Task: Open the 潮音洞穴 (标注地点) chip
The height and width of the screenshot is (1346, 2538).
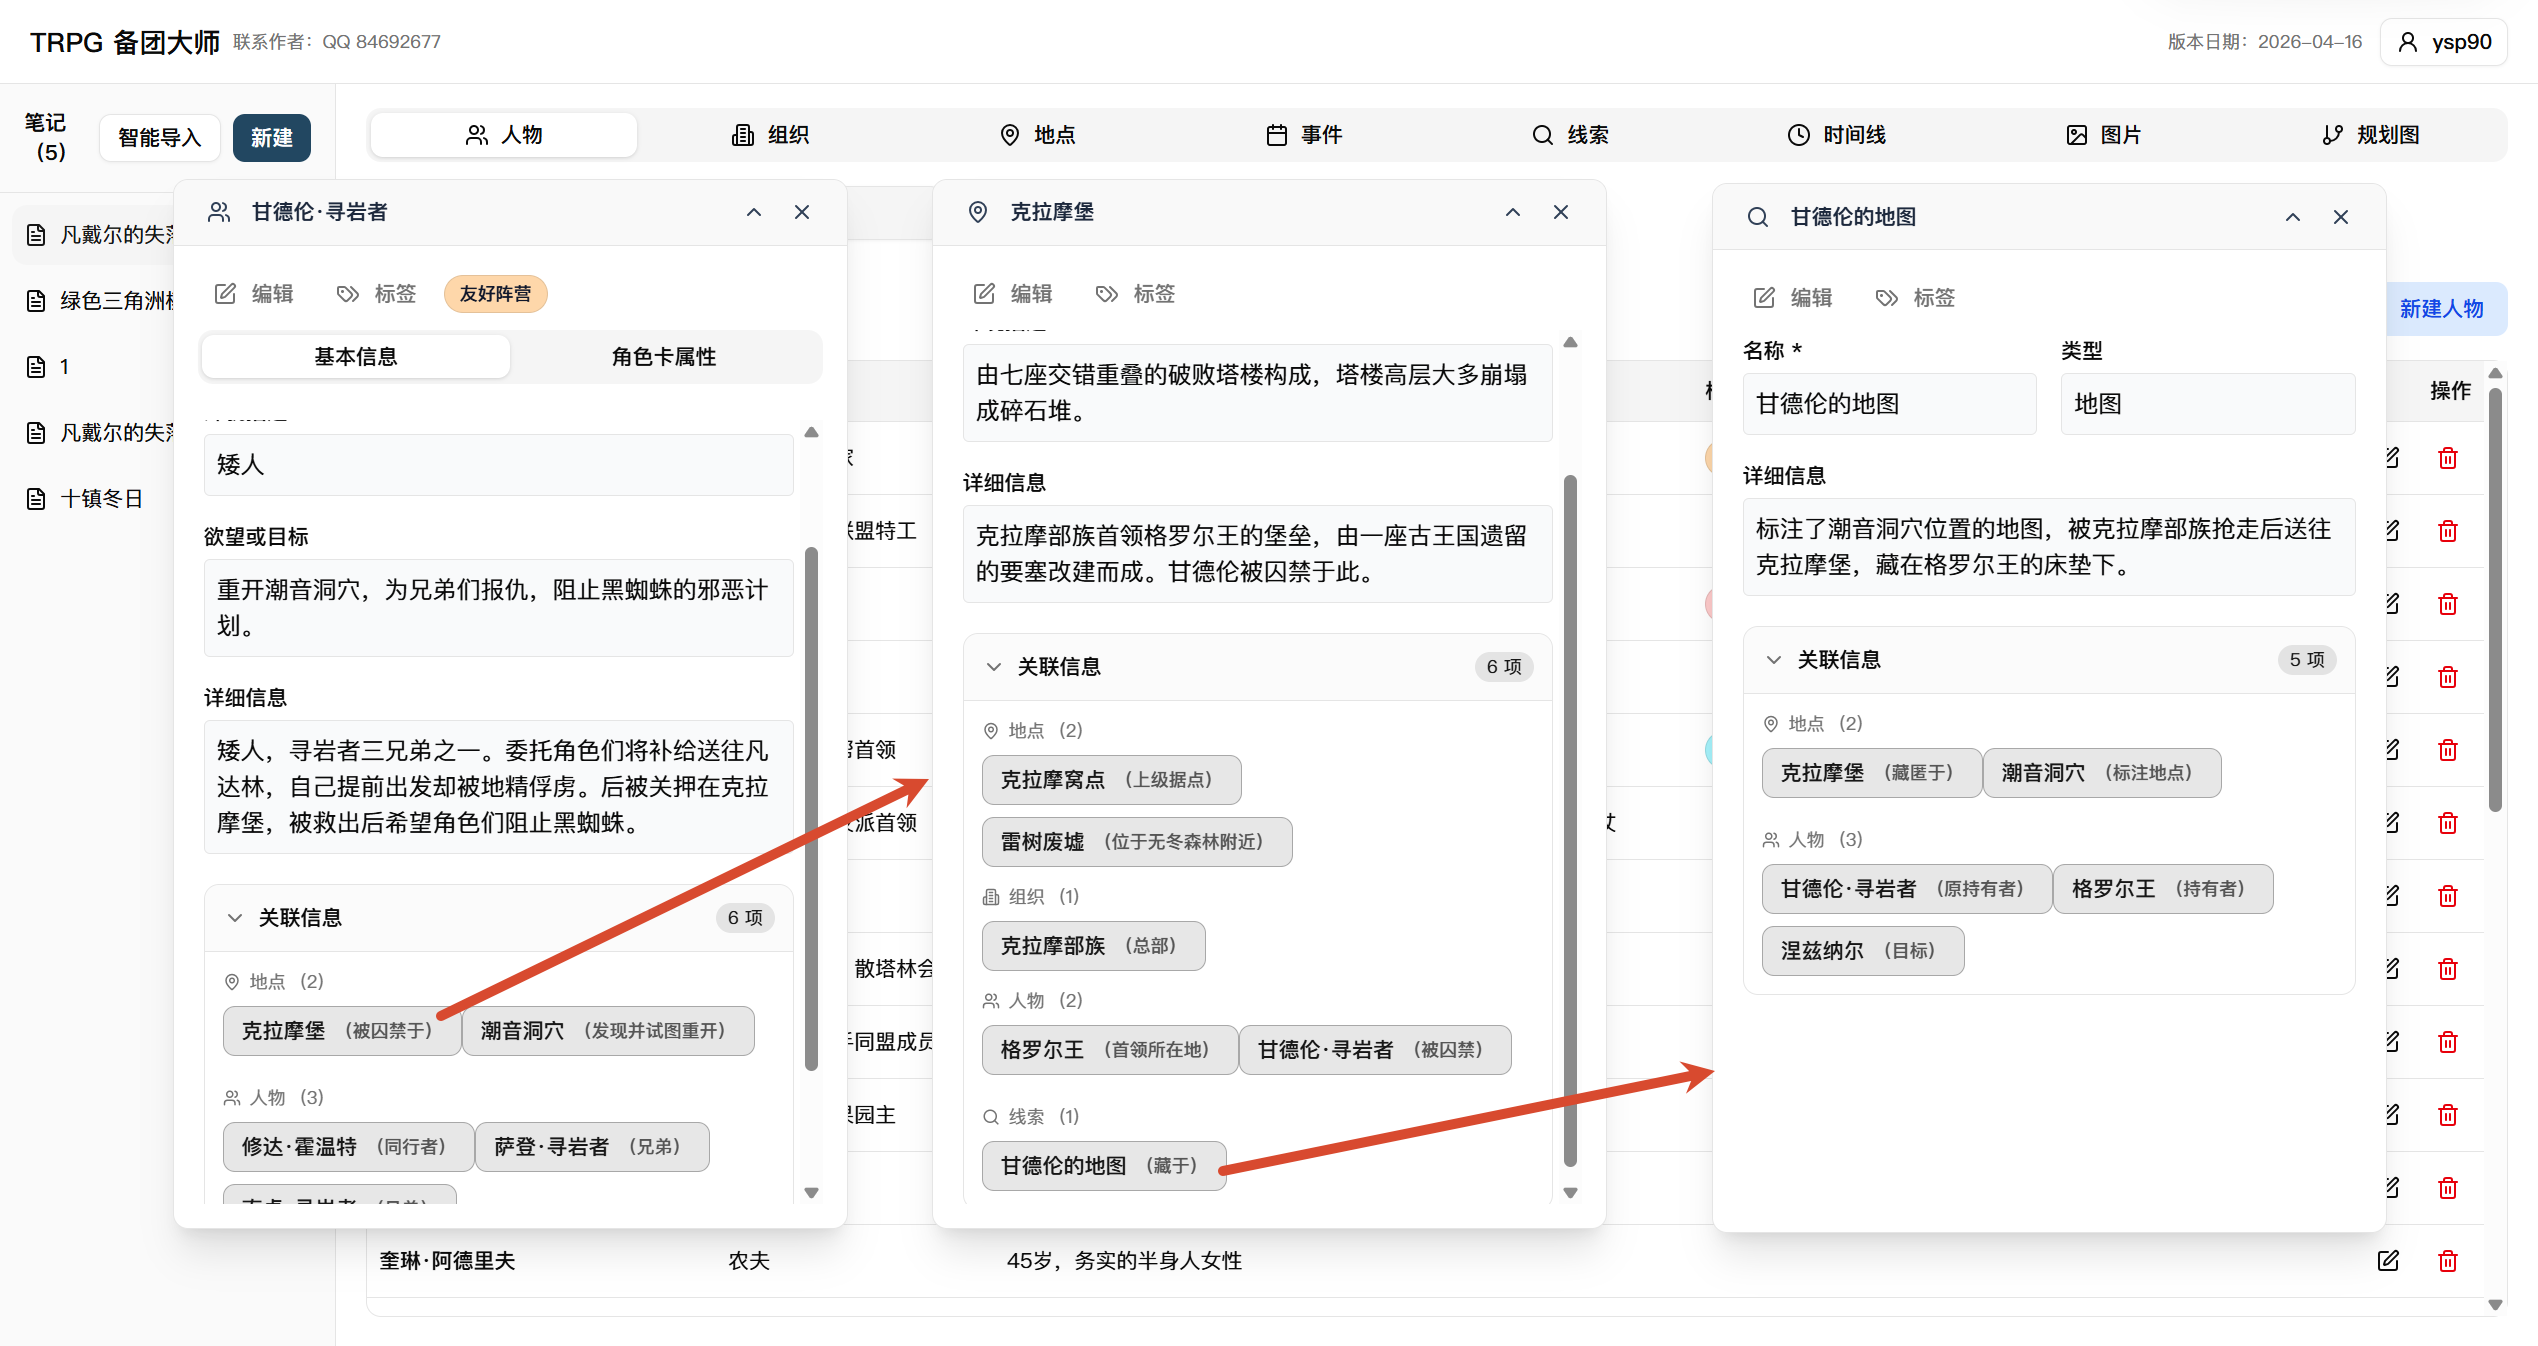Action: [x=2102, y=773]
